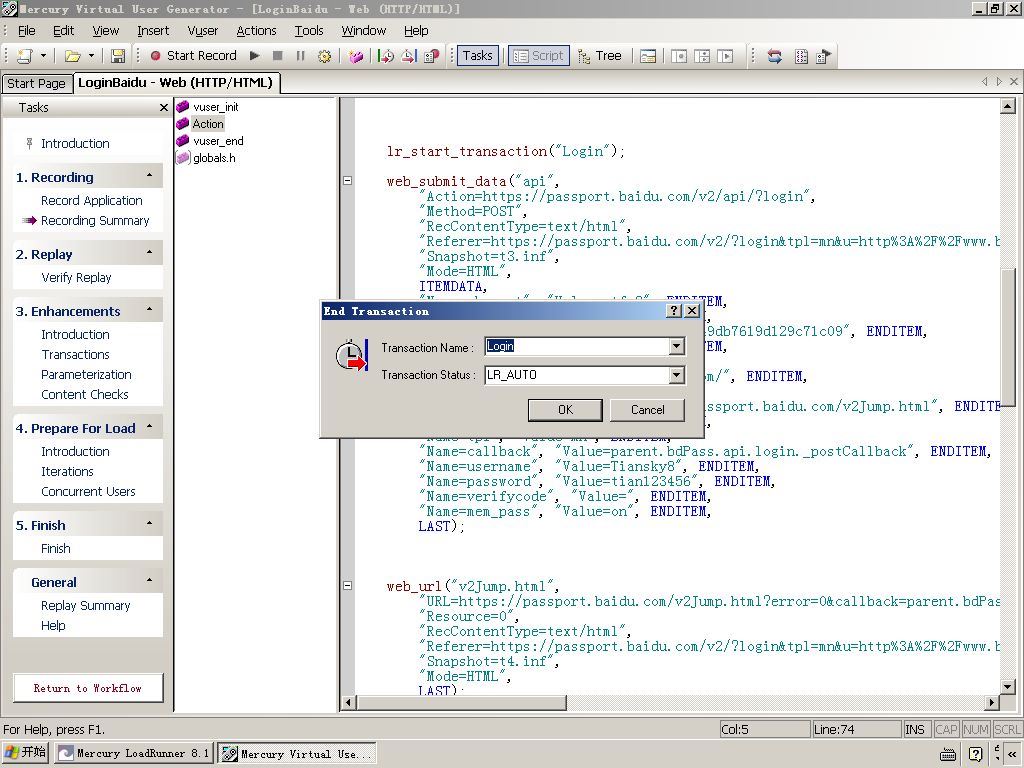Switch to Tree view in toolbar
The width and height of the screenshot is (1024, 768).
(600, 56)
